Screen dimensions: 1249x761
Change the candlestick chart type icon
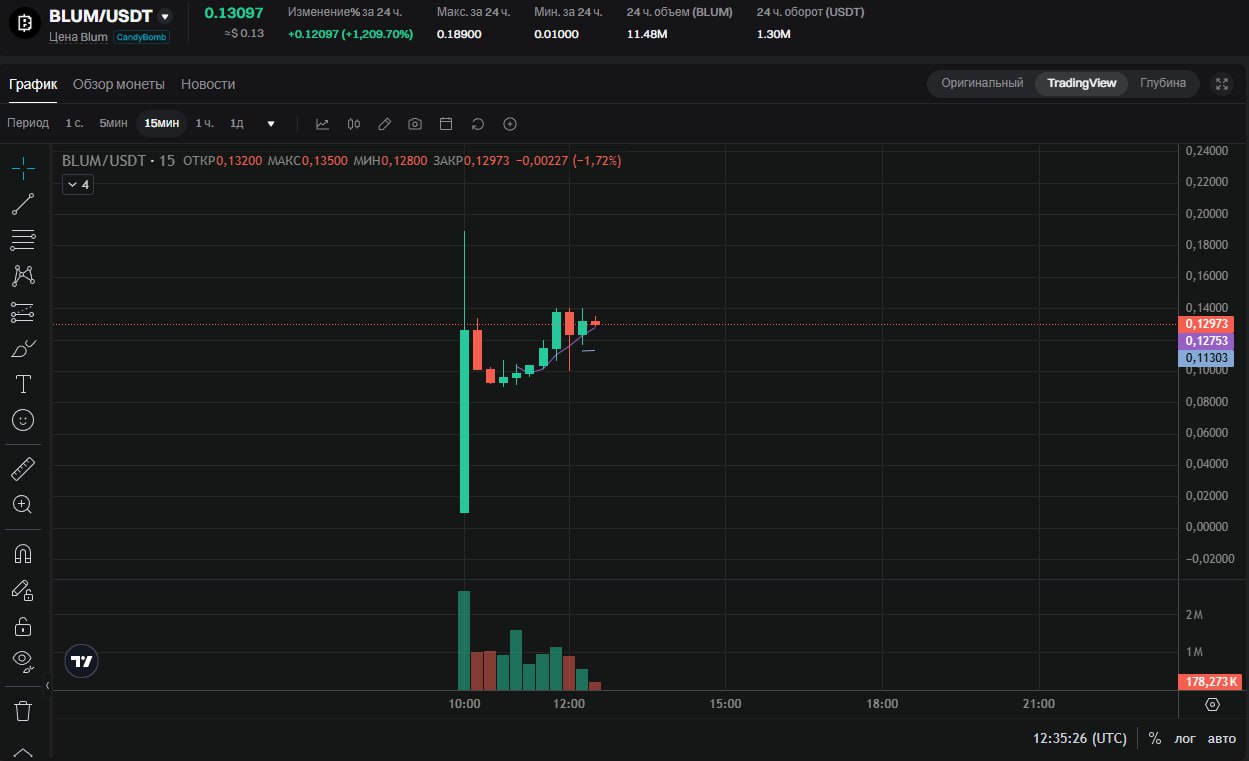point(353,124)
